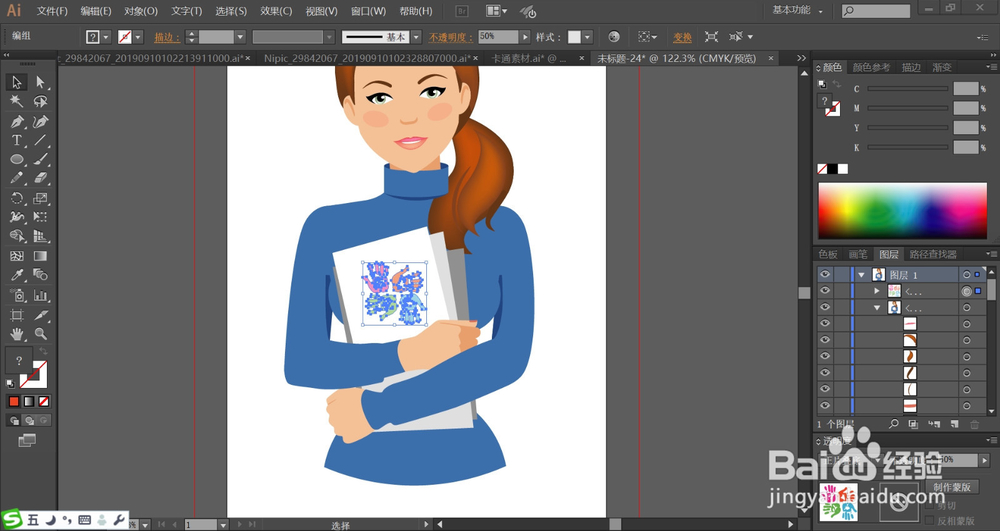Switch to the 路径查找器 panel tab
The height and width of the screenshot is (531, 1000).
pos(933,254)
